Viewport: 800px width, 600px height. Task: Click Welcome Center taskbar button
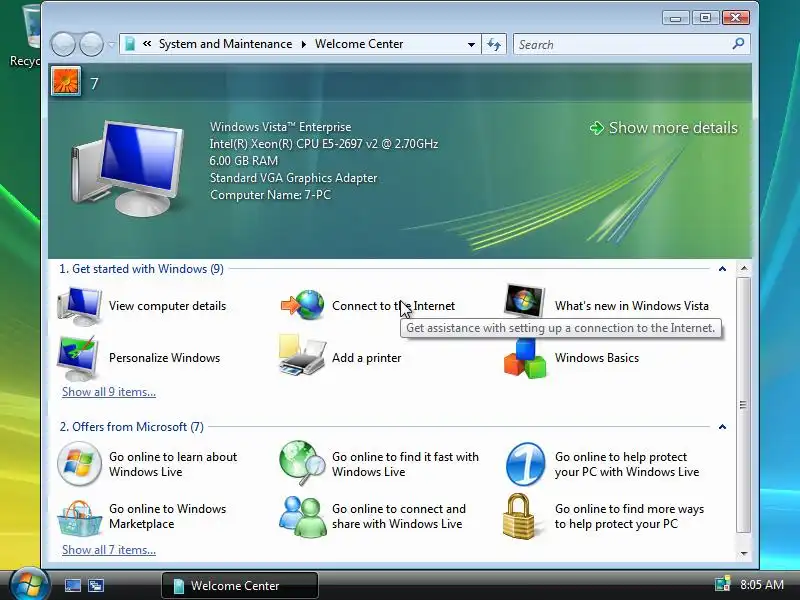240,585
